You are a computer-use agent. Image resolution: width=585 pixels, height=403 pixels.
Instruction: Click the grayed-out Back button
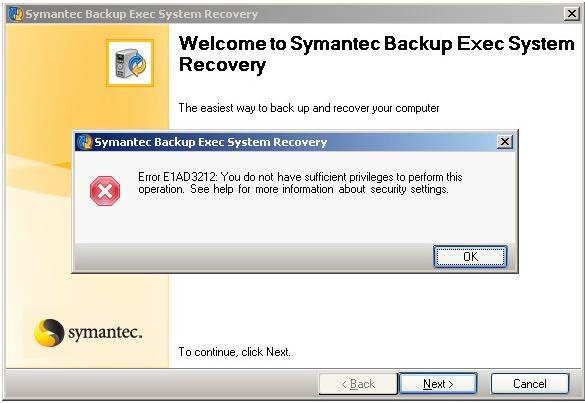358,384
